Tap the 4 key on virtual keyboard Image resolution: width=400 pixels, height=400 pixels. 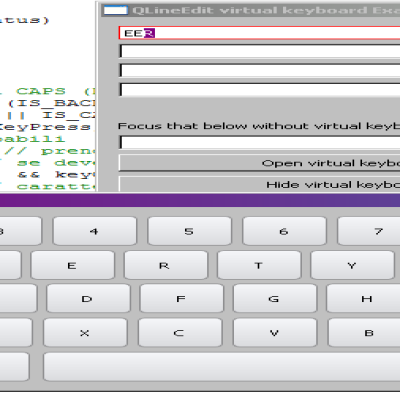pyautogui.click(x=95, y=231)
